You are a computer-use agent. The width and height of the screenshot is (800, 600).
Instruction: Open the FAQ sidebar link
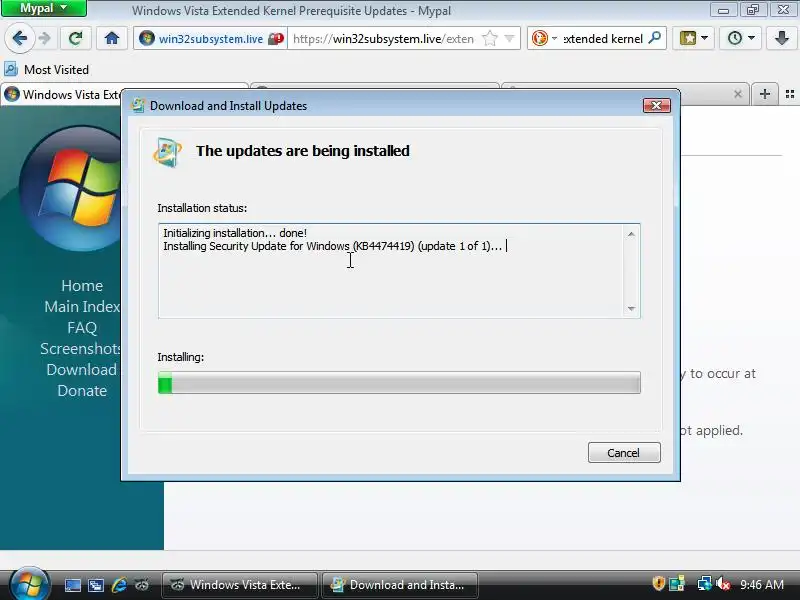coord(82,328)
